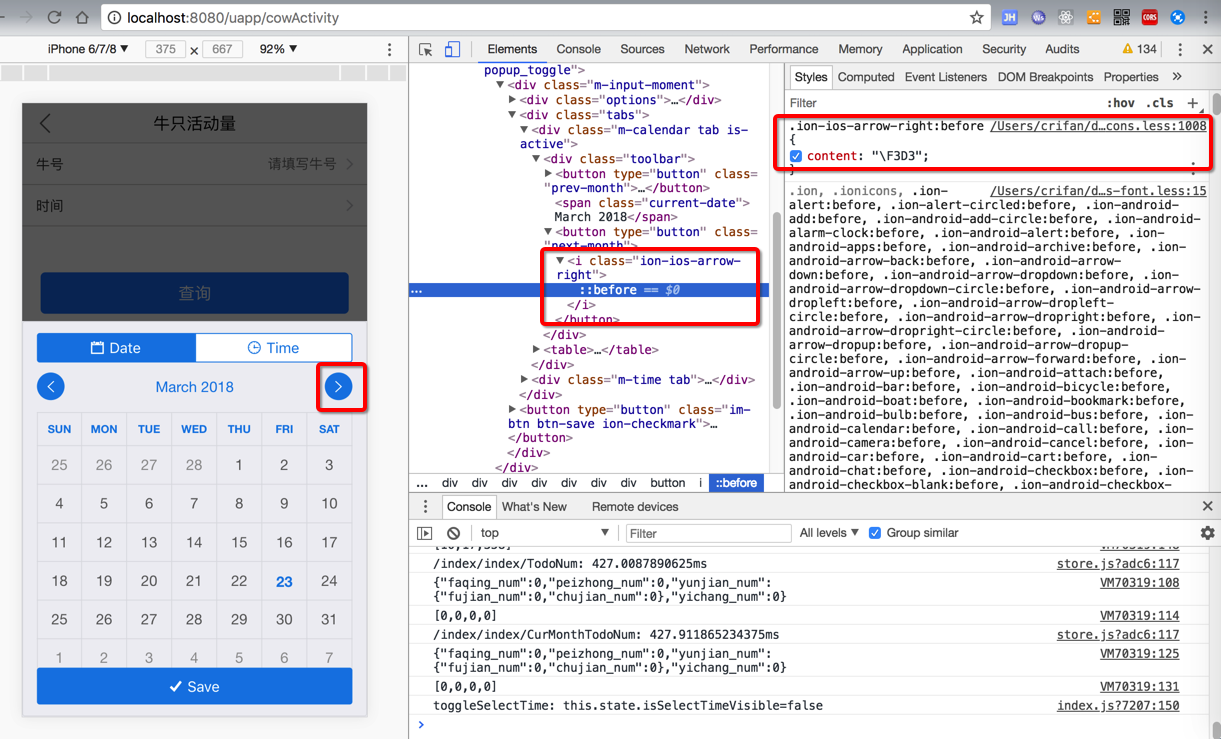Open the React DevTools extension icon
Image resolution: width=1221 pixels, height=740 pixels.
coord(1066,17)
